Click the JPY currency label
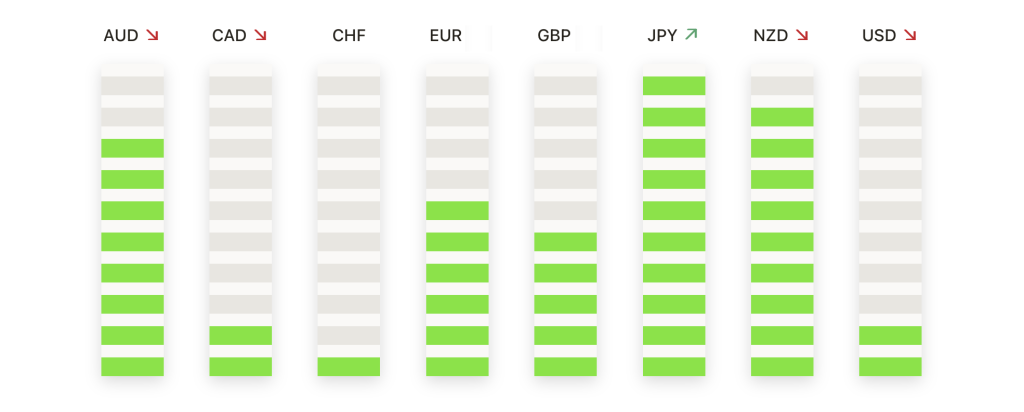Viewport: 1024px width, 412px height. tap(662, 36)
